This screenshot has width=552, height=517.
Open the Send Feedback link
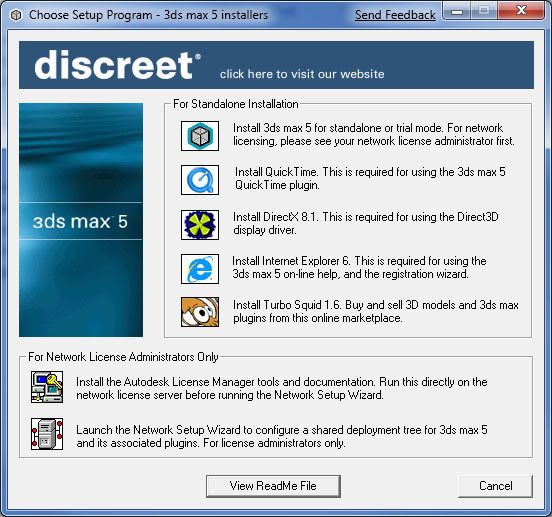pyautogui.click(x=395, y=15)
